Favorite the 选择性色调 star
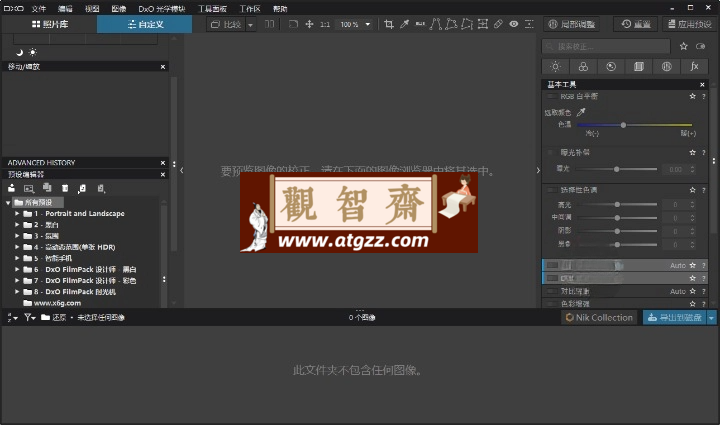Image resolution: width=720 pixels, height=425 pixels. click(x=692, y=190)
